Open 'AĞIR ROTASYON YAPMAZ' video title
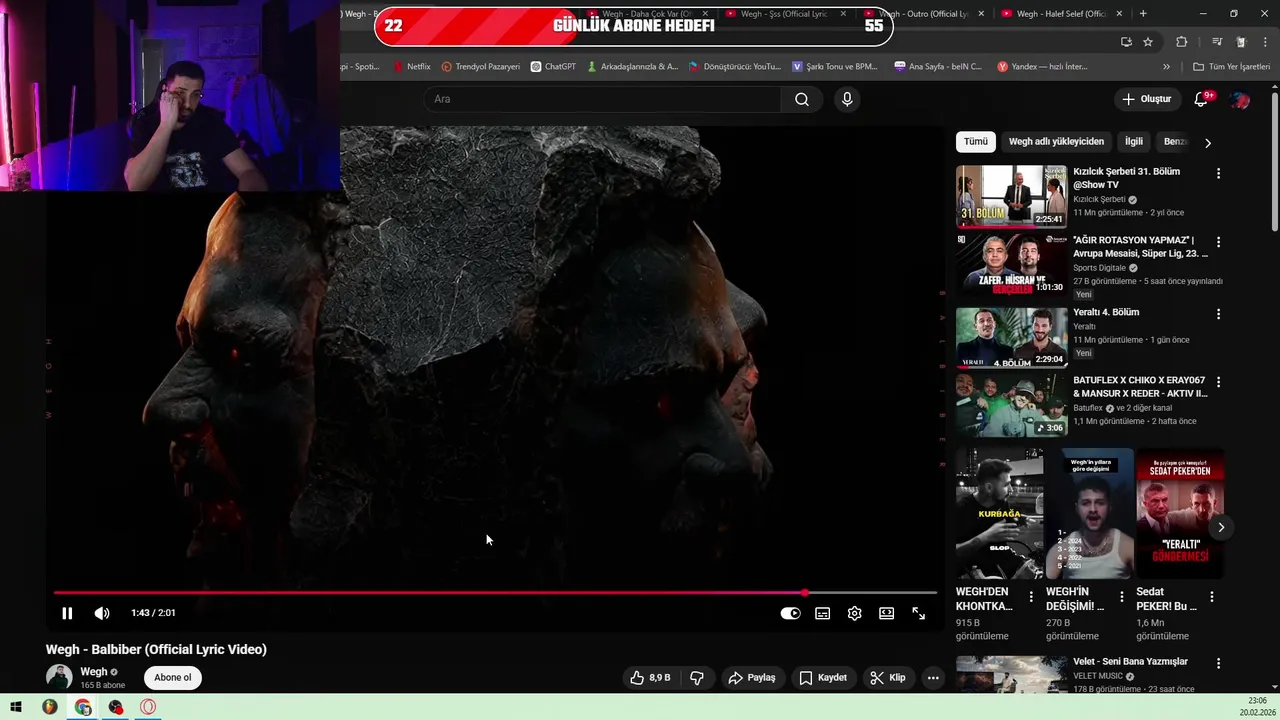Image resolution: width=1280 pixels, height=720 pixels. (x=1140, y=247)
